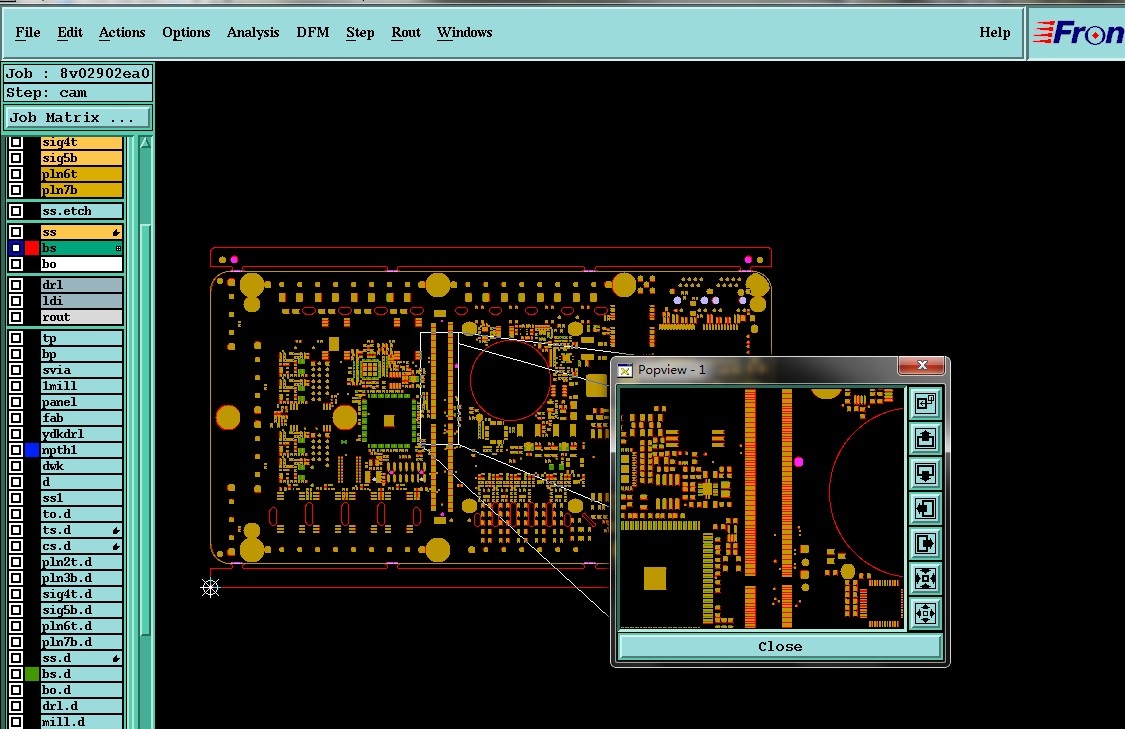Select the bo layer name
The height and width of the screenshot is (729, 1125).
81,264
